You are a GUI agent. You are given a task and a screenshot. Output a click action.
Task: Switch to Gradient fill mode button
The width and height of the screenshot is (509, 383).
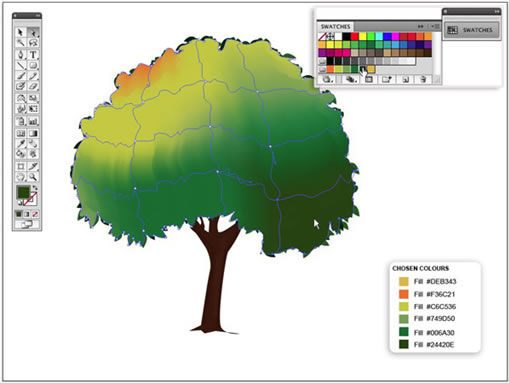coord(27,214)
